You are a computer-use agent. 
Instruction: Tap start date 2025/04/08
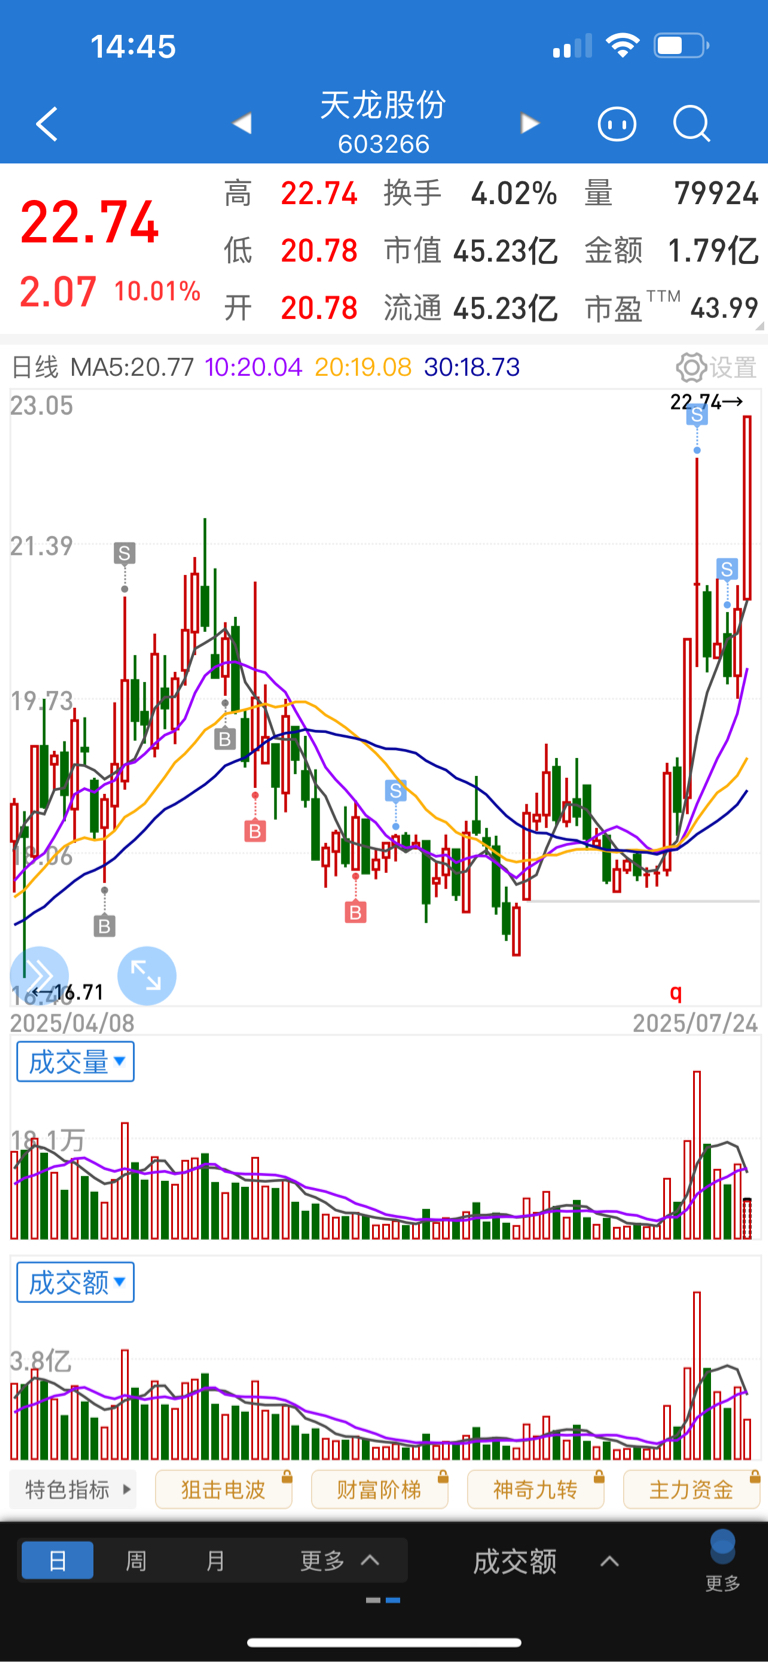[72, 1023]
